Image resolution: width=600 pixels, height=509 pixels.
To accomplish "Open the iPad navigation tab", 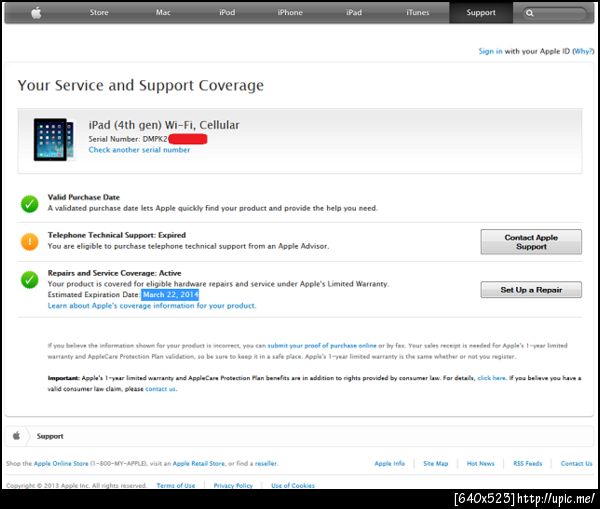I will 354,13.
